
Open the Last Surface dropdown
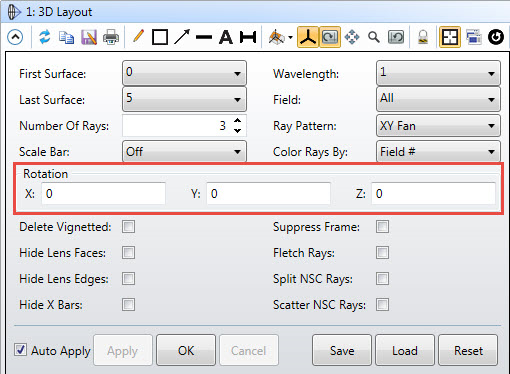(x=184, y=99)
